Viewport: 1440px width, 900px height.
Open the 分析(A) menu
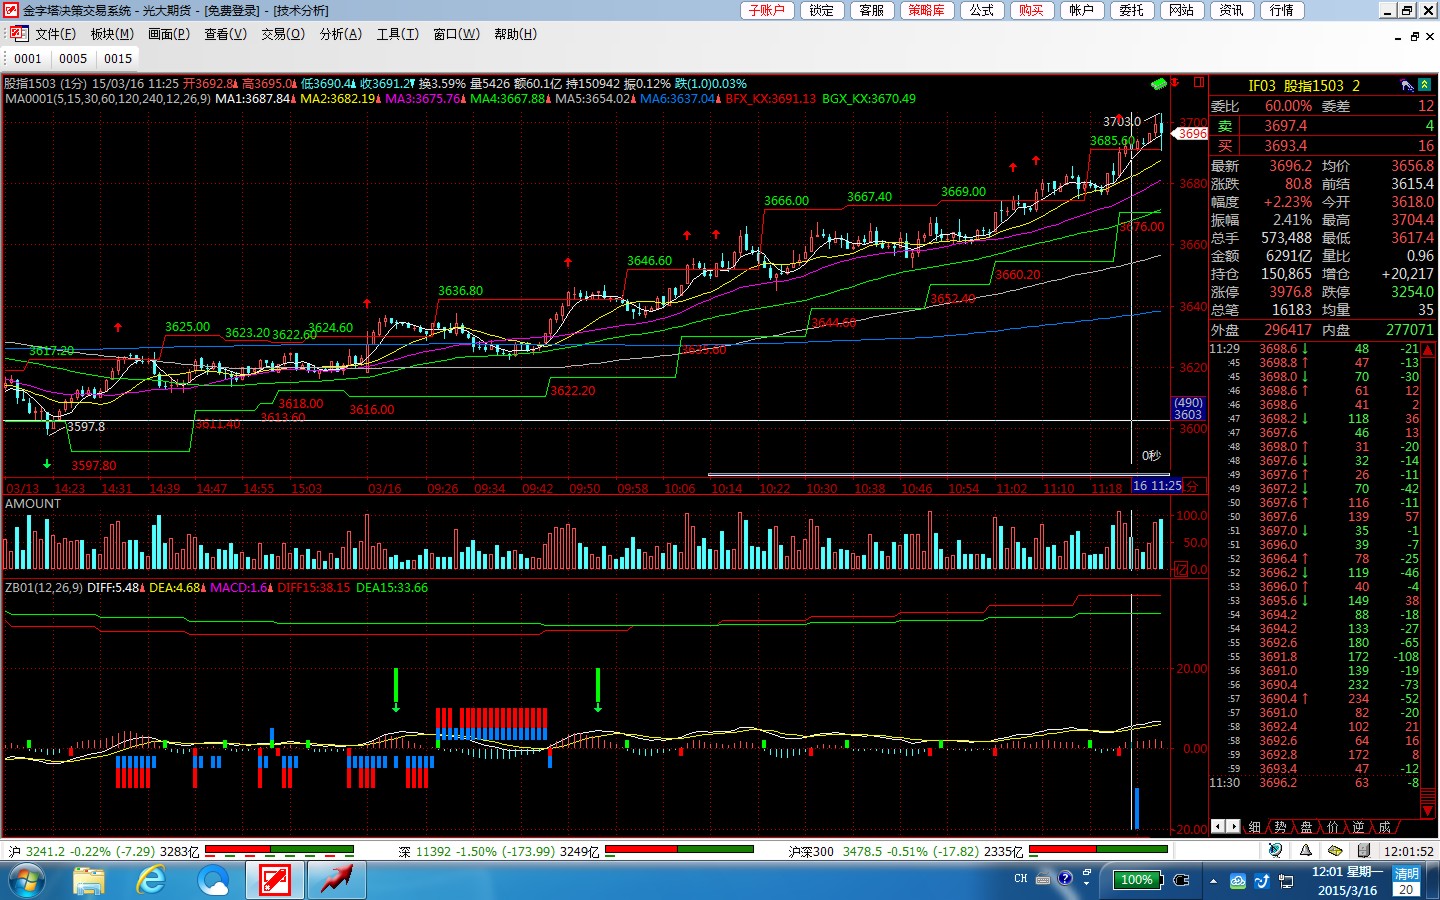[x=340, y=34]
